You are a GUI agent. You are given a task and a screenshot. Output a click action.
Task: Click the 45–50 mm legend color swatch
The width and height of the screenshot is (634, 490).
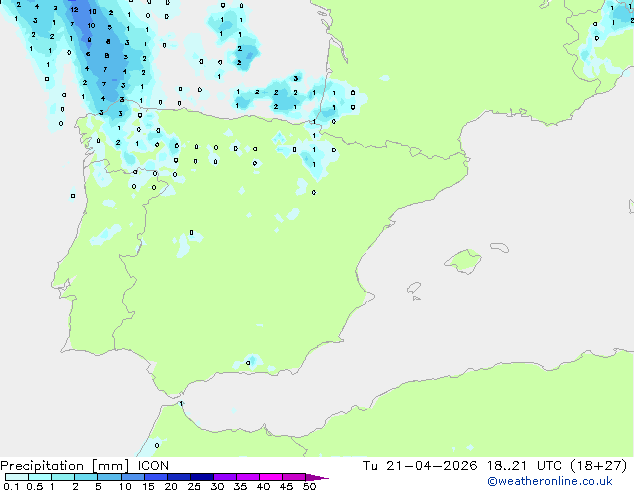point(294,477)
